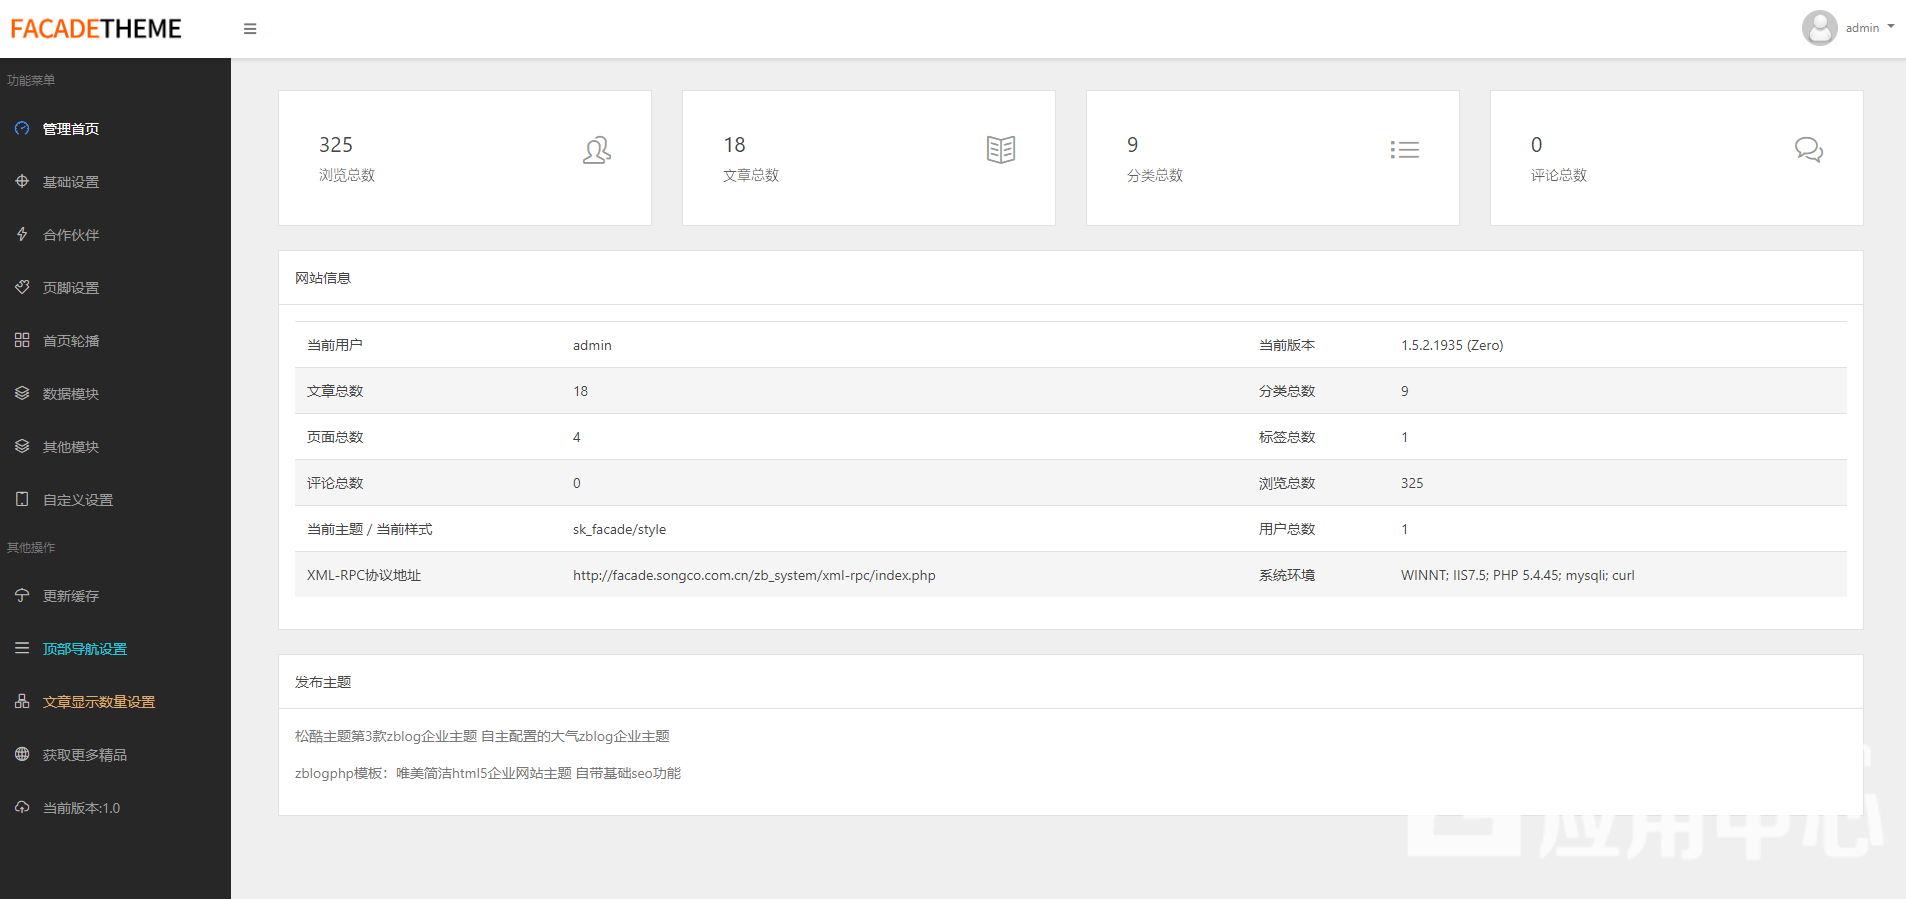
Task: Click the 自定义设置 tablet icon
Action: coord(22,499)
